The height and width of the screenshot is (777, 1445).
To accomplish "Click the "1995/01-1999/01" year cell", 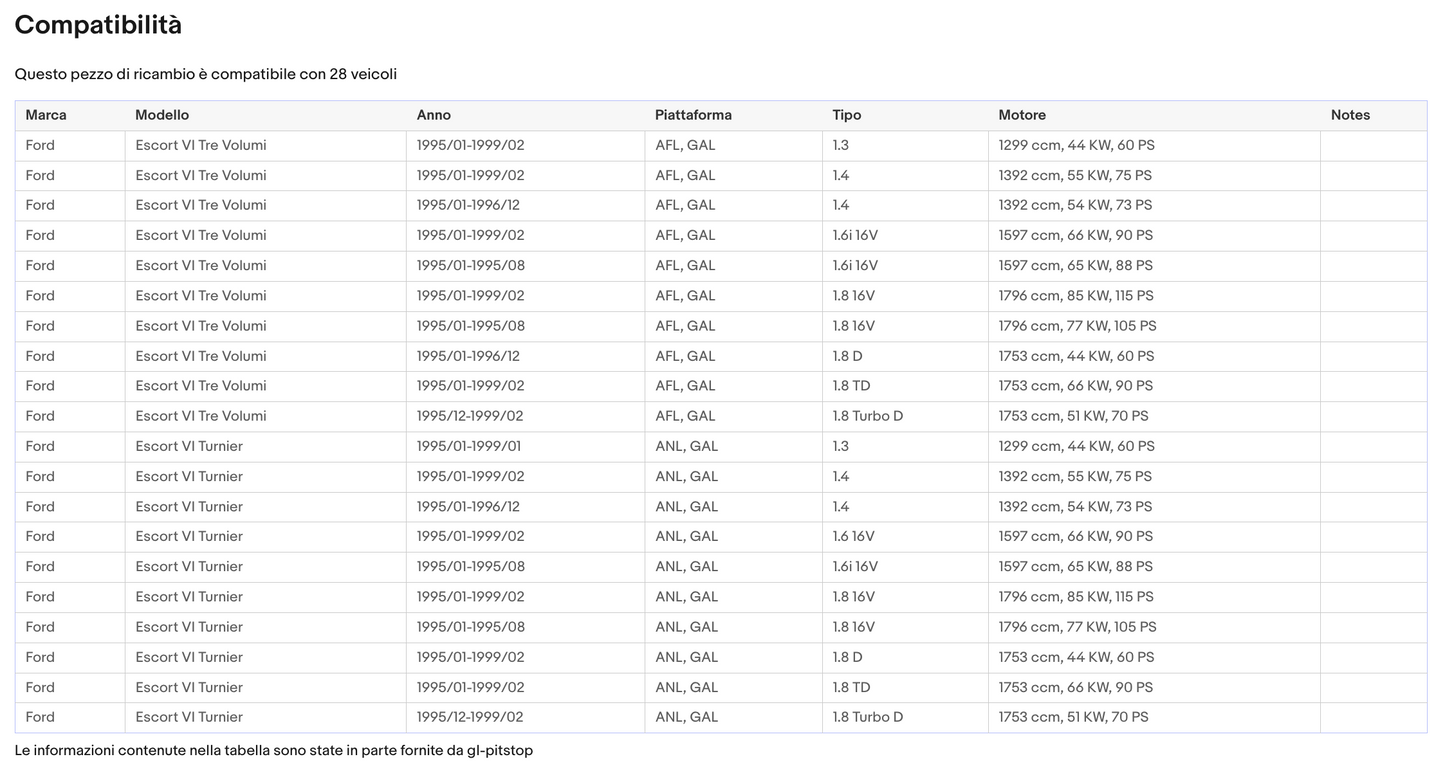I will 469,446.
